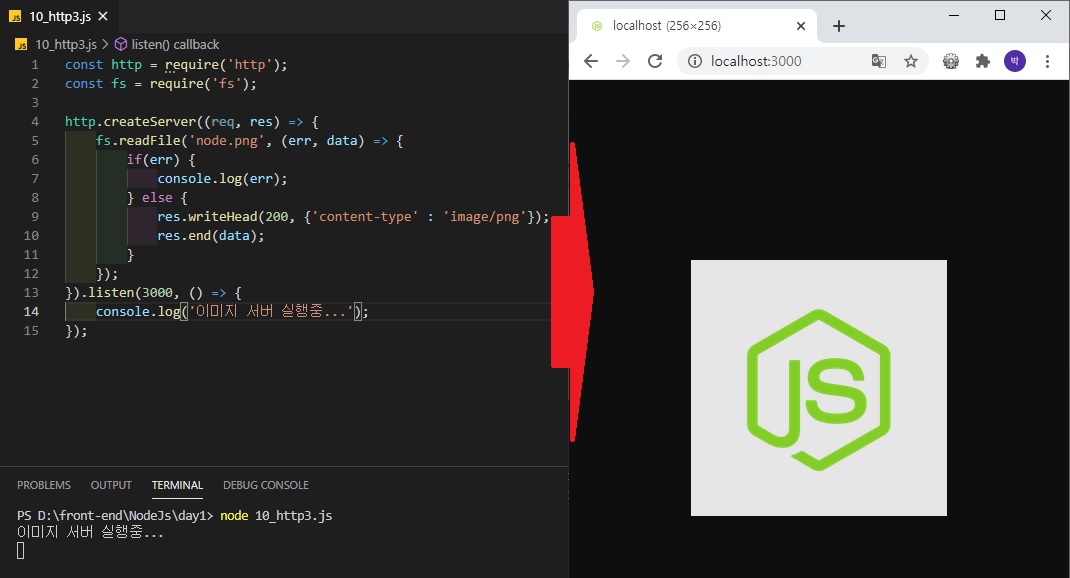
Task: Open the listen() callback breadcrumb symbol
Action: [175, 44]
